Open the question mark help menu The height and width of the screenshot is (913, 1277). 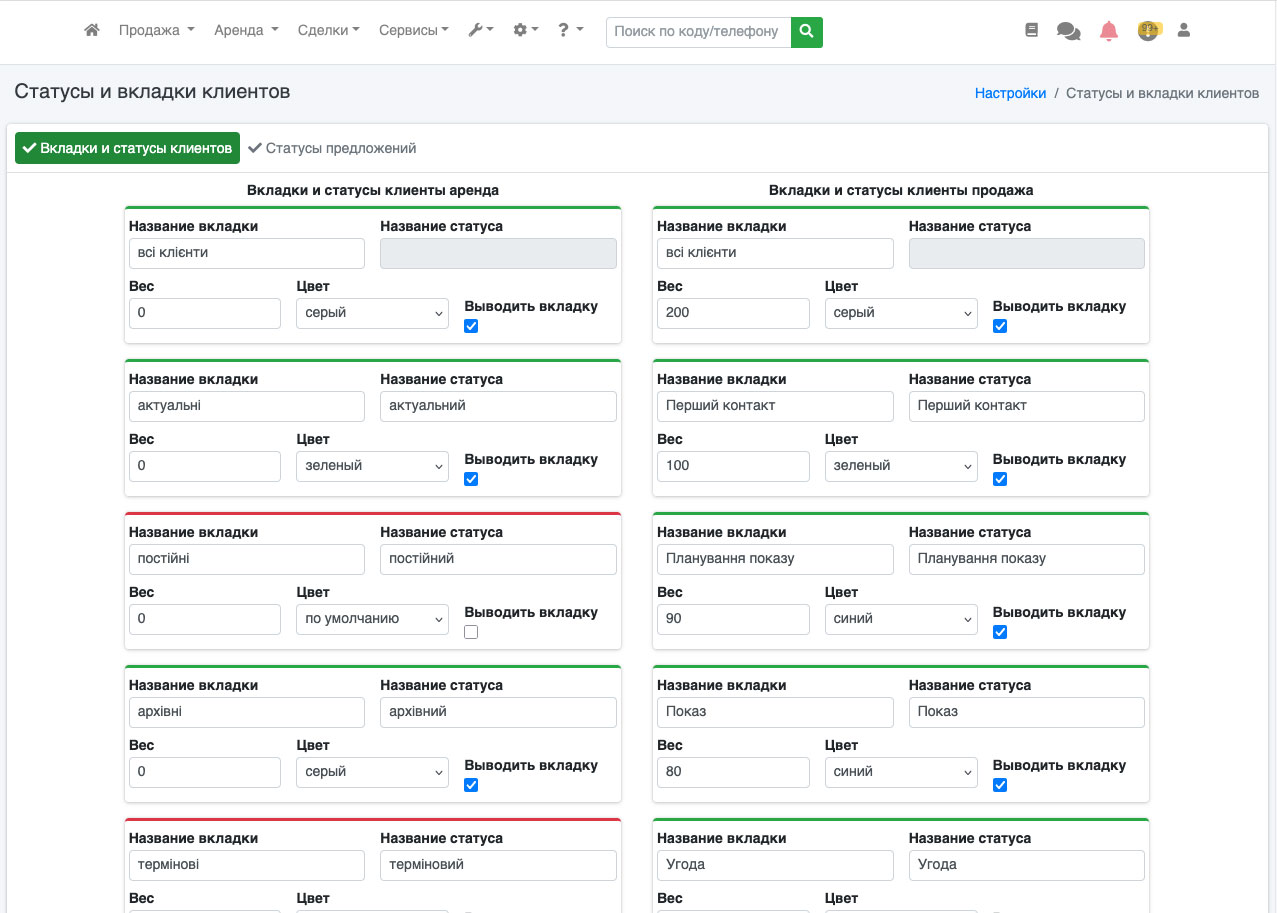pyautogui.click(x=570, y=31)
